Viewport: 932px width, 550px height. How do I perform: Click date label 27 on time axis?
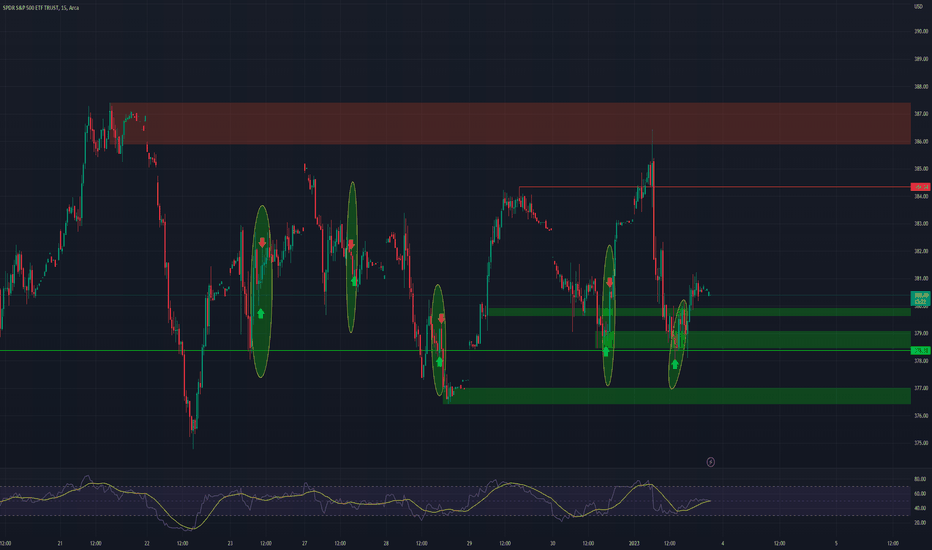click(304, 543)
